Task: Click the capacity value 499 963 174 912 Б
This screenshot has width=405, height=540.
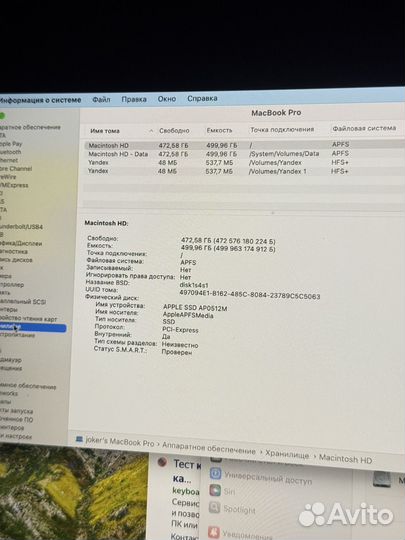Action: [244, 249]
